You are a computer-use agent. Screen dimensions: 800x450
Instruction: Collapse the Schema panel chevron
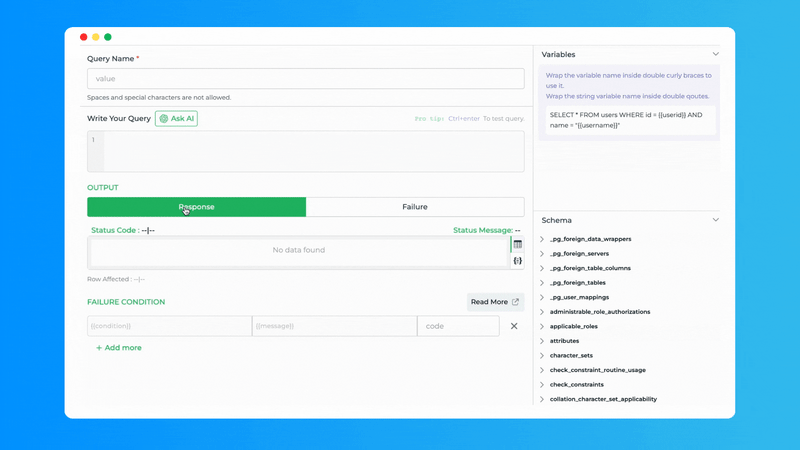click(715, 220)
